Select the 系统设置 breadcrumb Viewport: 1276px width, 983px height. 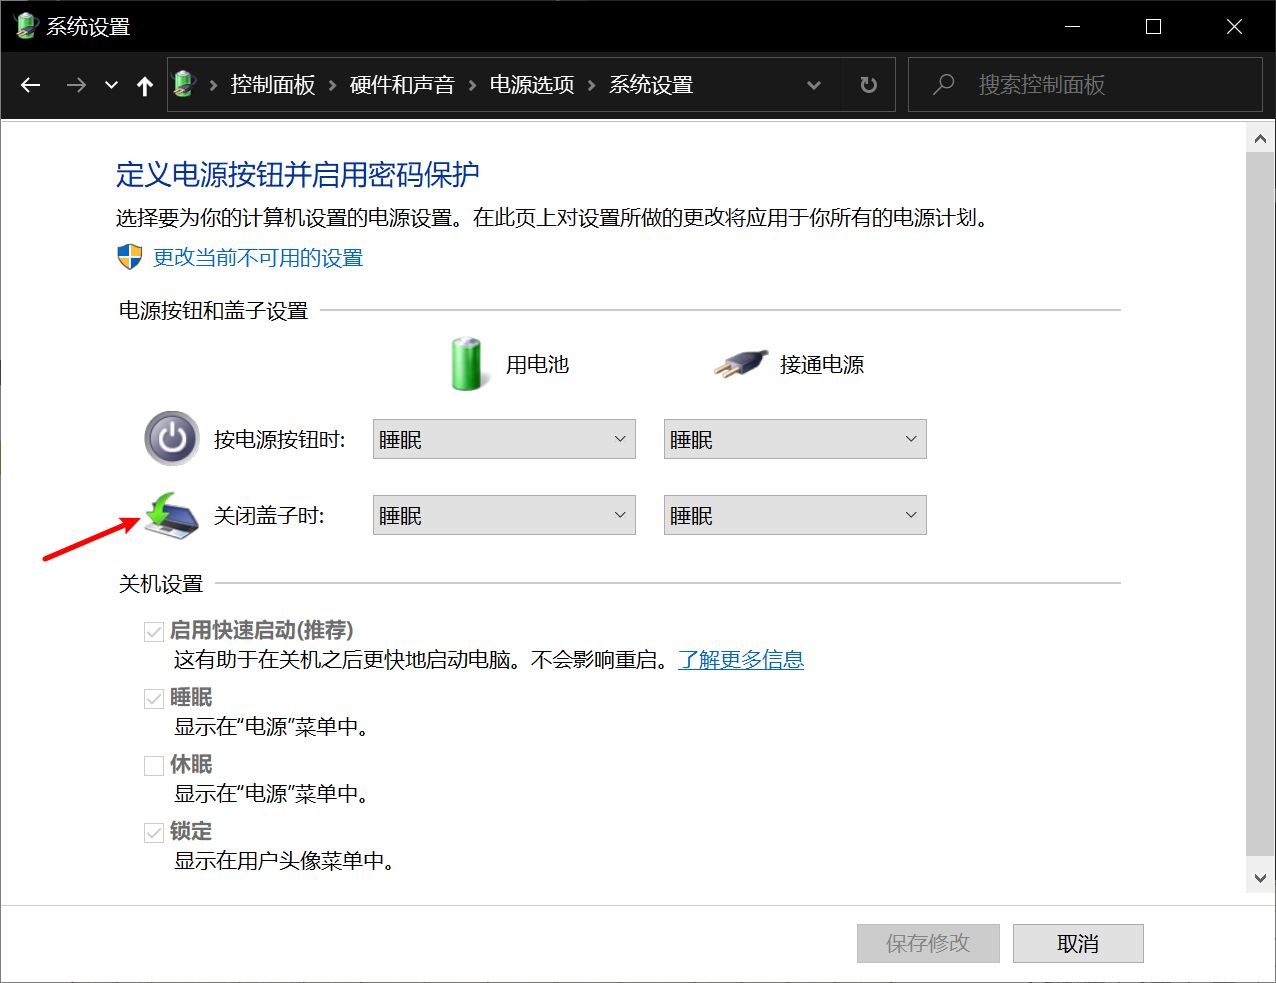coord(651,85)
